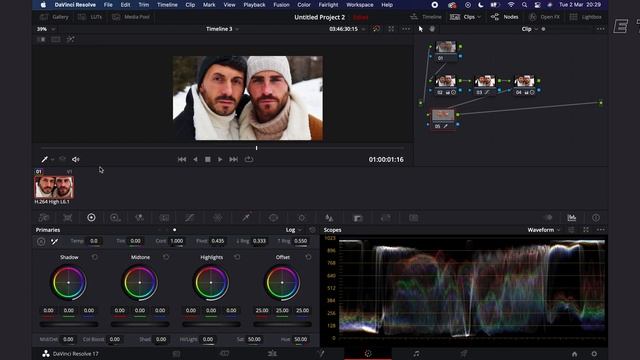Open the Tracker palette icon

point(302,218)
